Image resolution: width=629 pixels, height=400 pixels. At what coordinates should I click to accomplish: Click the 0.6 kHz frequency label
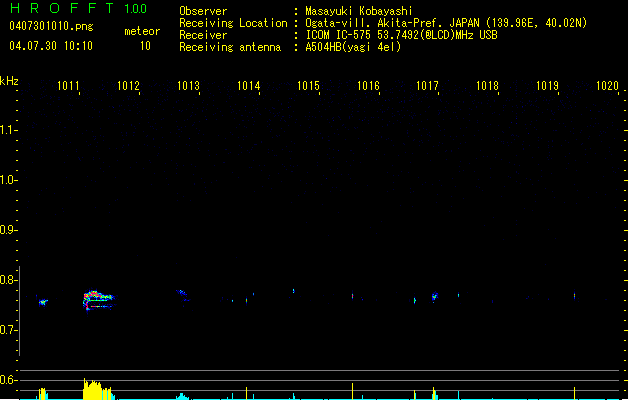coord(8,380)
